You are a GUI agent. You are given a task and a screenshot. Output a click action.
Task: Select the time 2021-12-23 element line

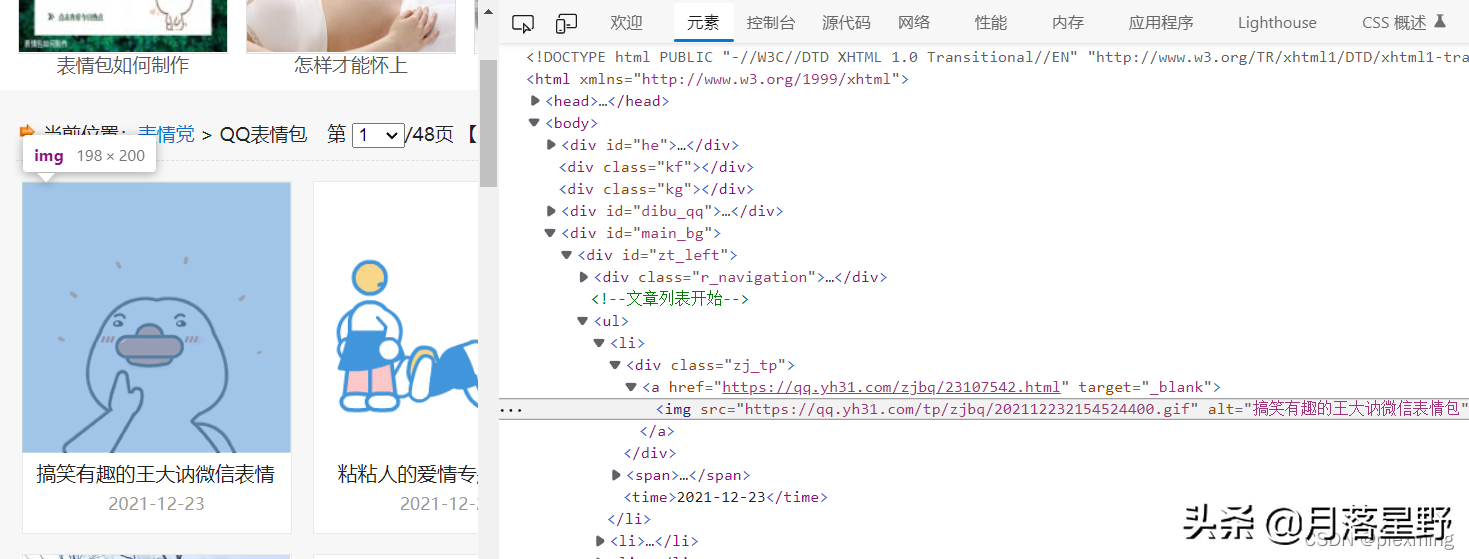point(726,497)
